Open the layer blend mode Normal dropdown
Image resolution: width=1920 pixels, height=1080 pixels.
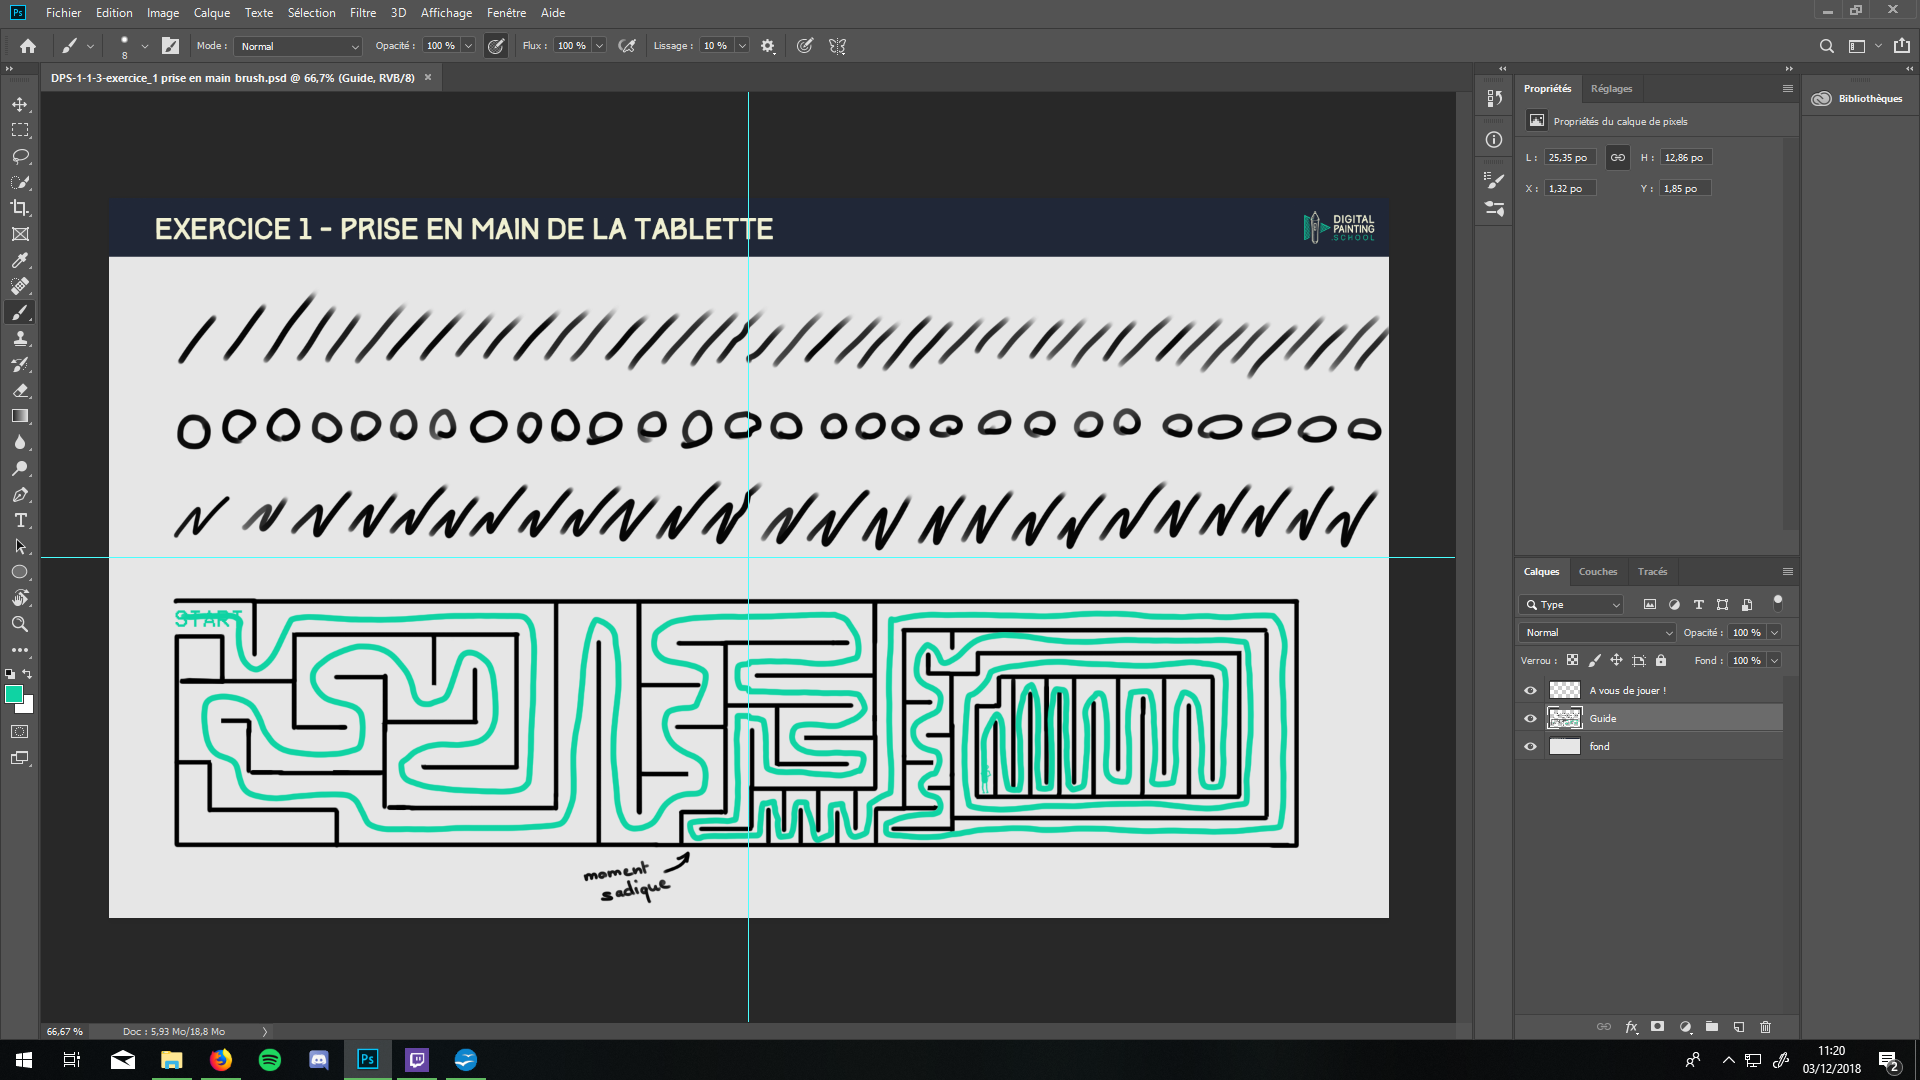(1596, 632)
